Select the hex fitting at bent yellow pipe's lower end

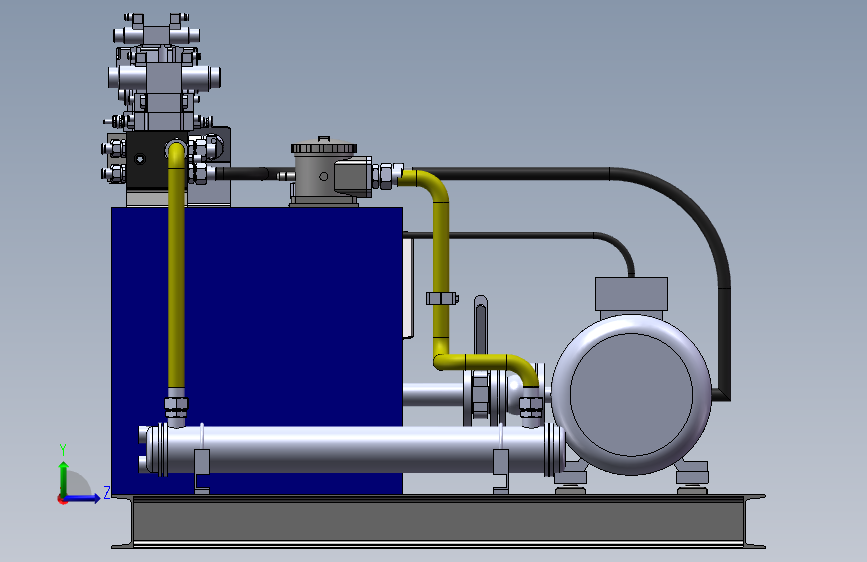click(x=531, y=407)
